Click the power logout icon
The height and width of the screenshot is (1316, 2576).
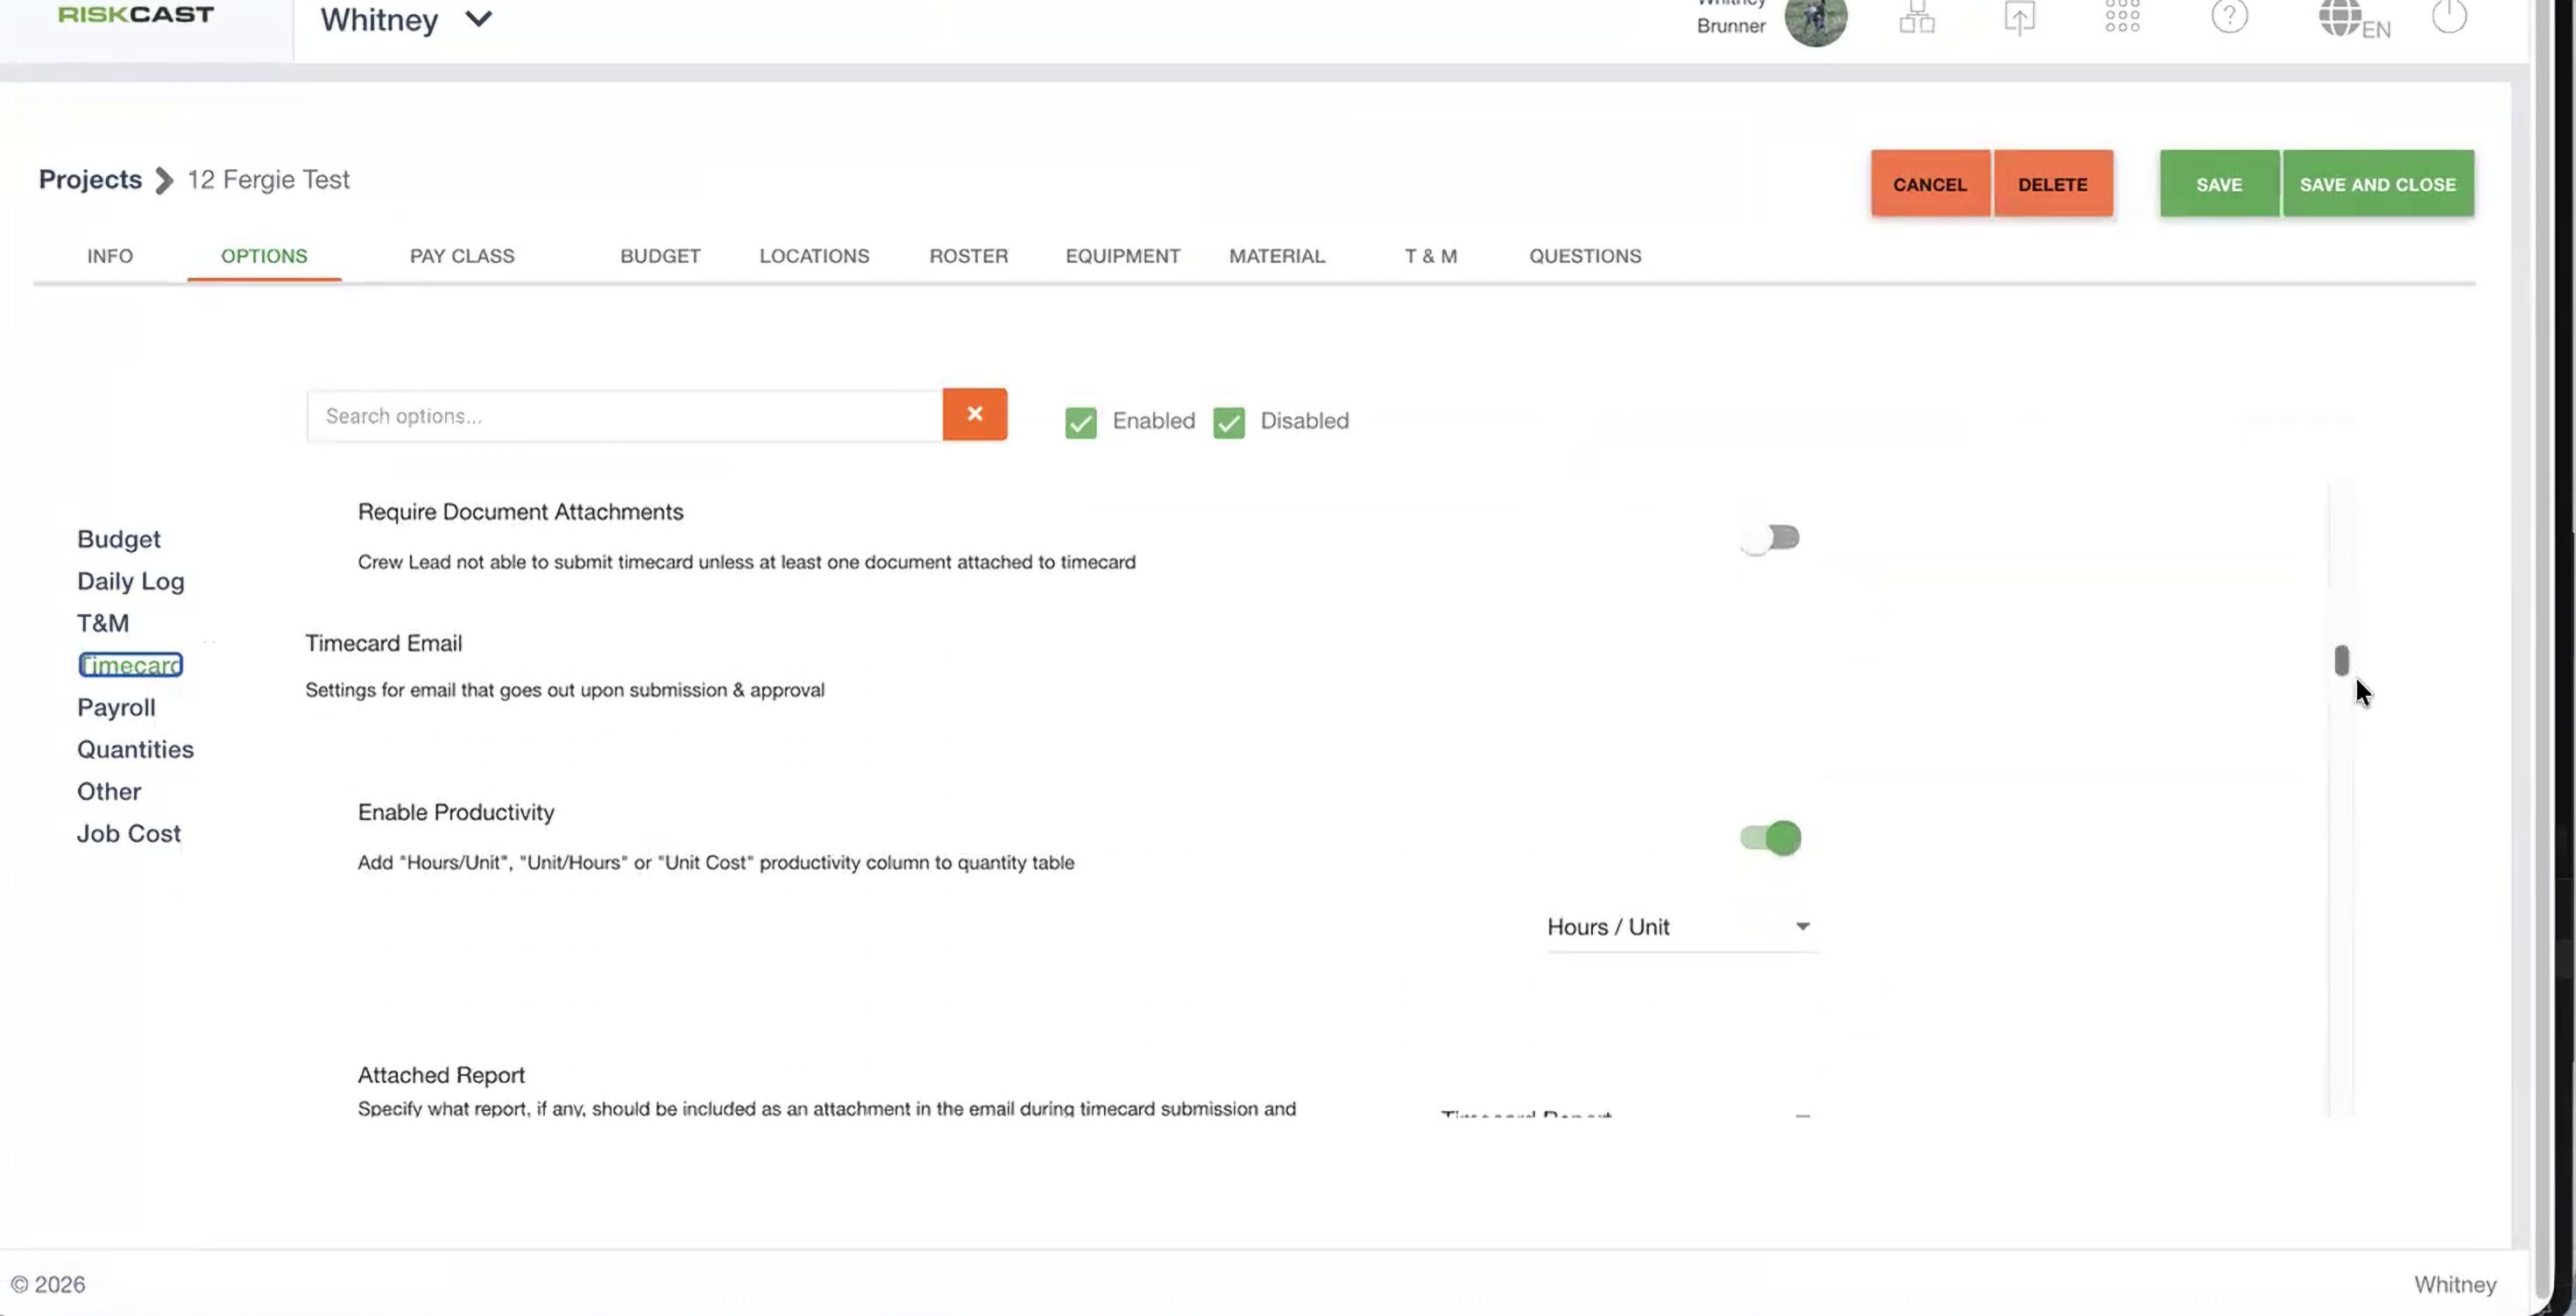[x=2449, y=16]
